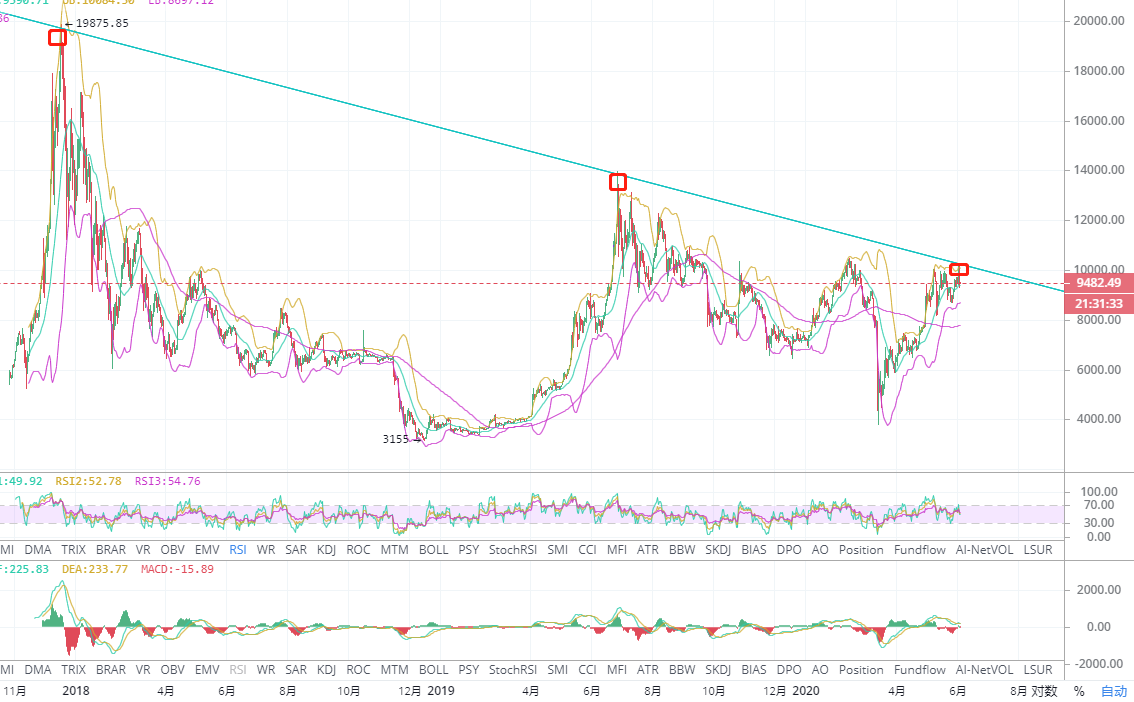Switch MACD pane to ATR indicator
The image size is (1134, 702).
[x=647, y=669]
